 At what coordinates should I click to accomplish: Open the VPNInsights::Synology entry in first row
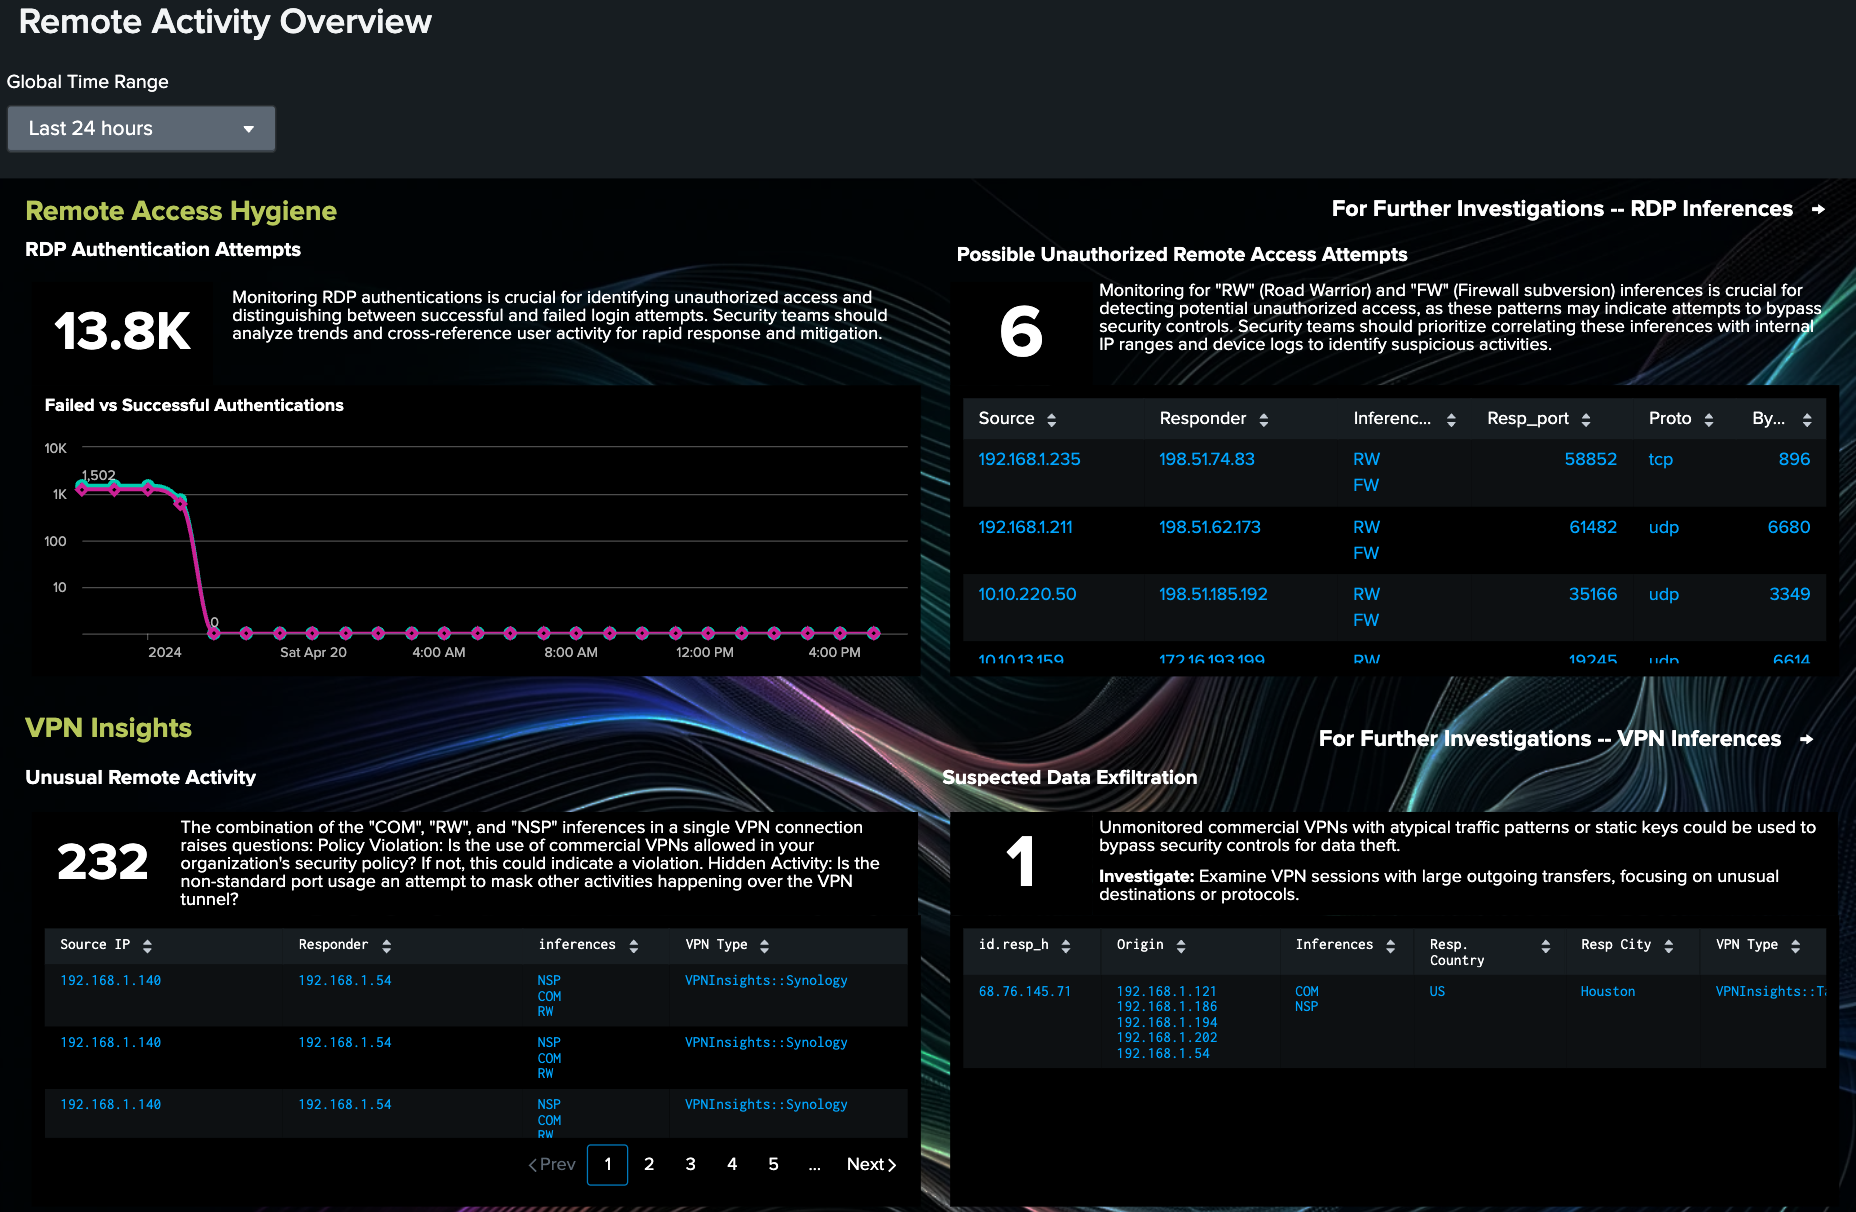coord(766,981)
